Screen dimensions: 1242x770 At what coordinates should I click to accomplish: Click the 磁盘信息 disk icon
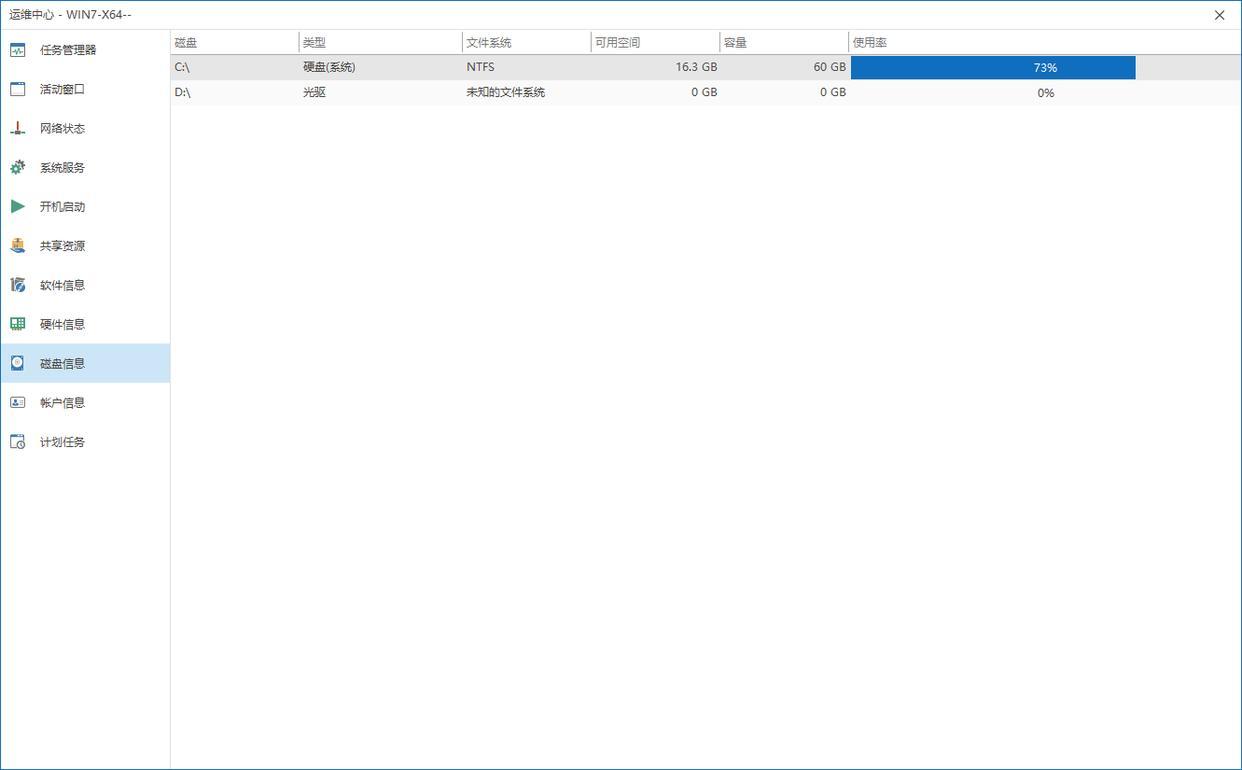pos(17,363)
